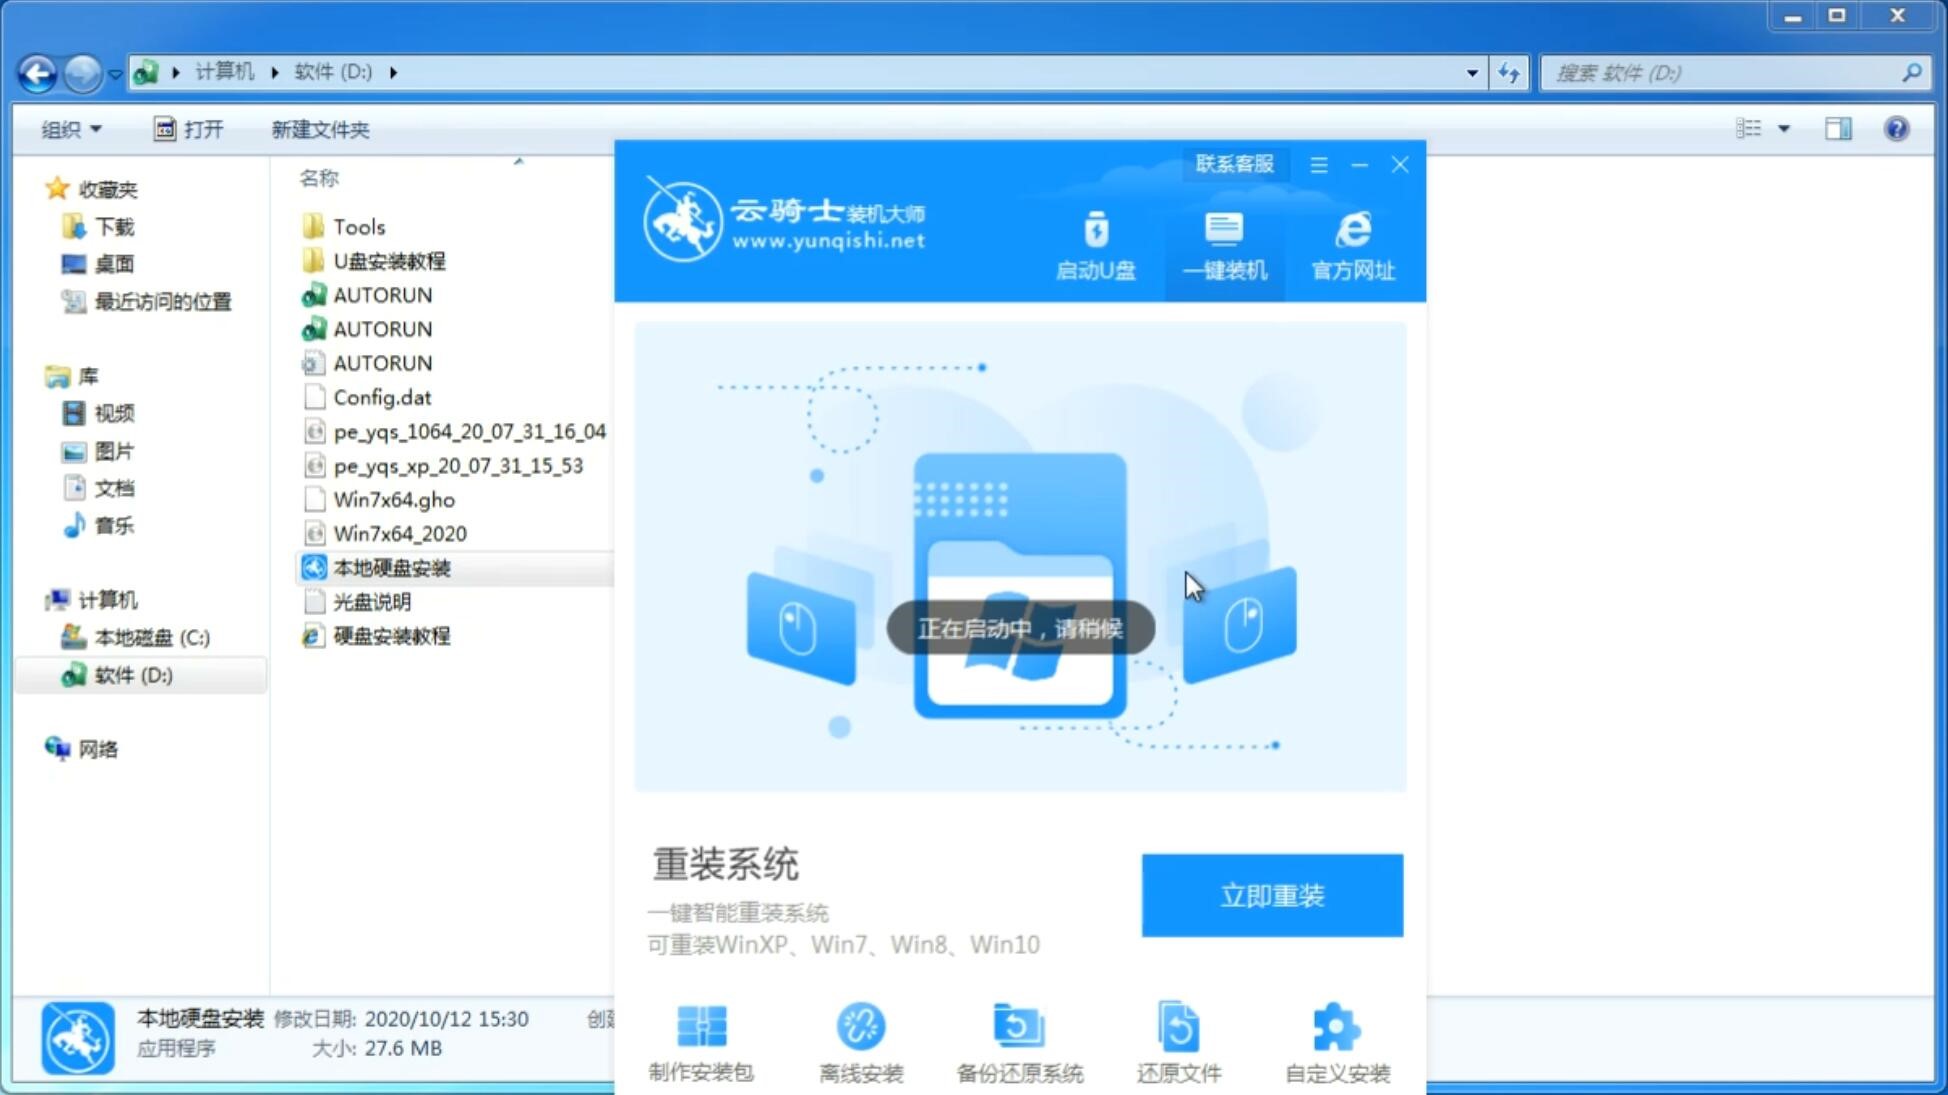
Task: Click the 启动U盘 (Boot USB) icon
Action: point(1096,245)
